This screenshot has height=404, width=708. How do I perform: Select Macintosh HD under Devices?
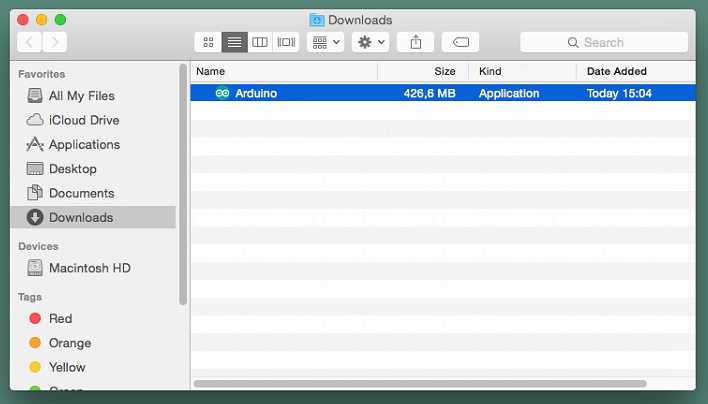pyautogui.click(x=89, y=268)
